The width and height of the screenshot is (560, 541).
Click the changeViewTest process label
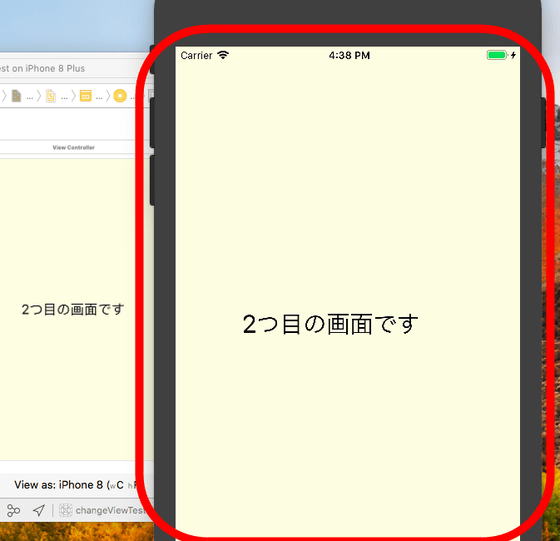tap(109, 510)
